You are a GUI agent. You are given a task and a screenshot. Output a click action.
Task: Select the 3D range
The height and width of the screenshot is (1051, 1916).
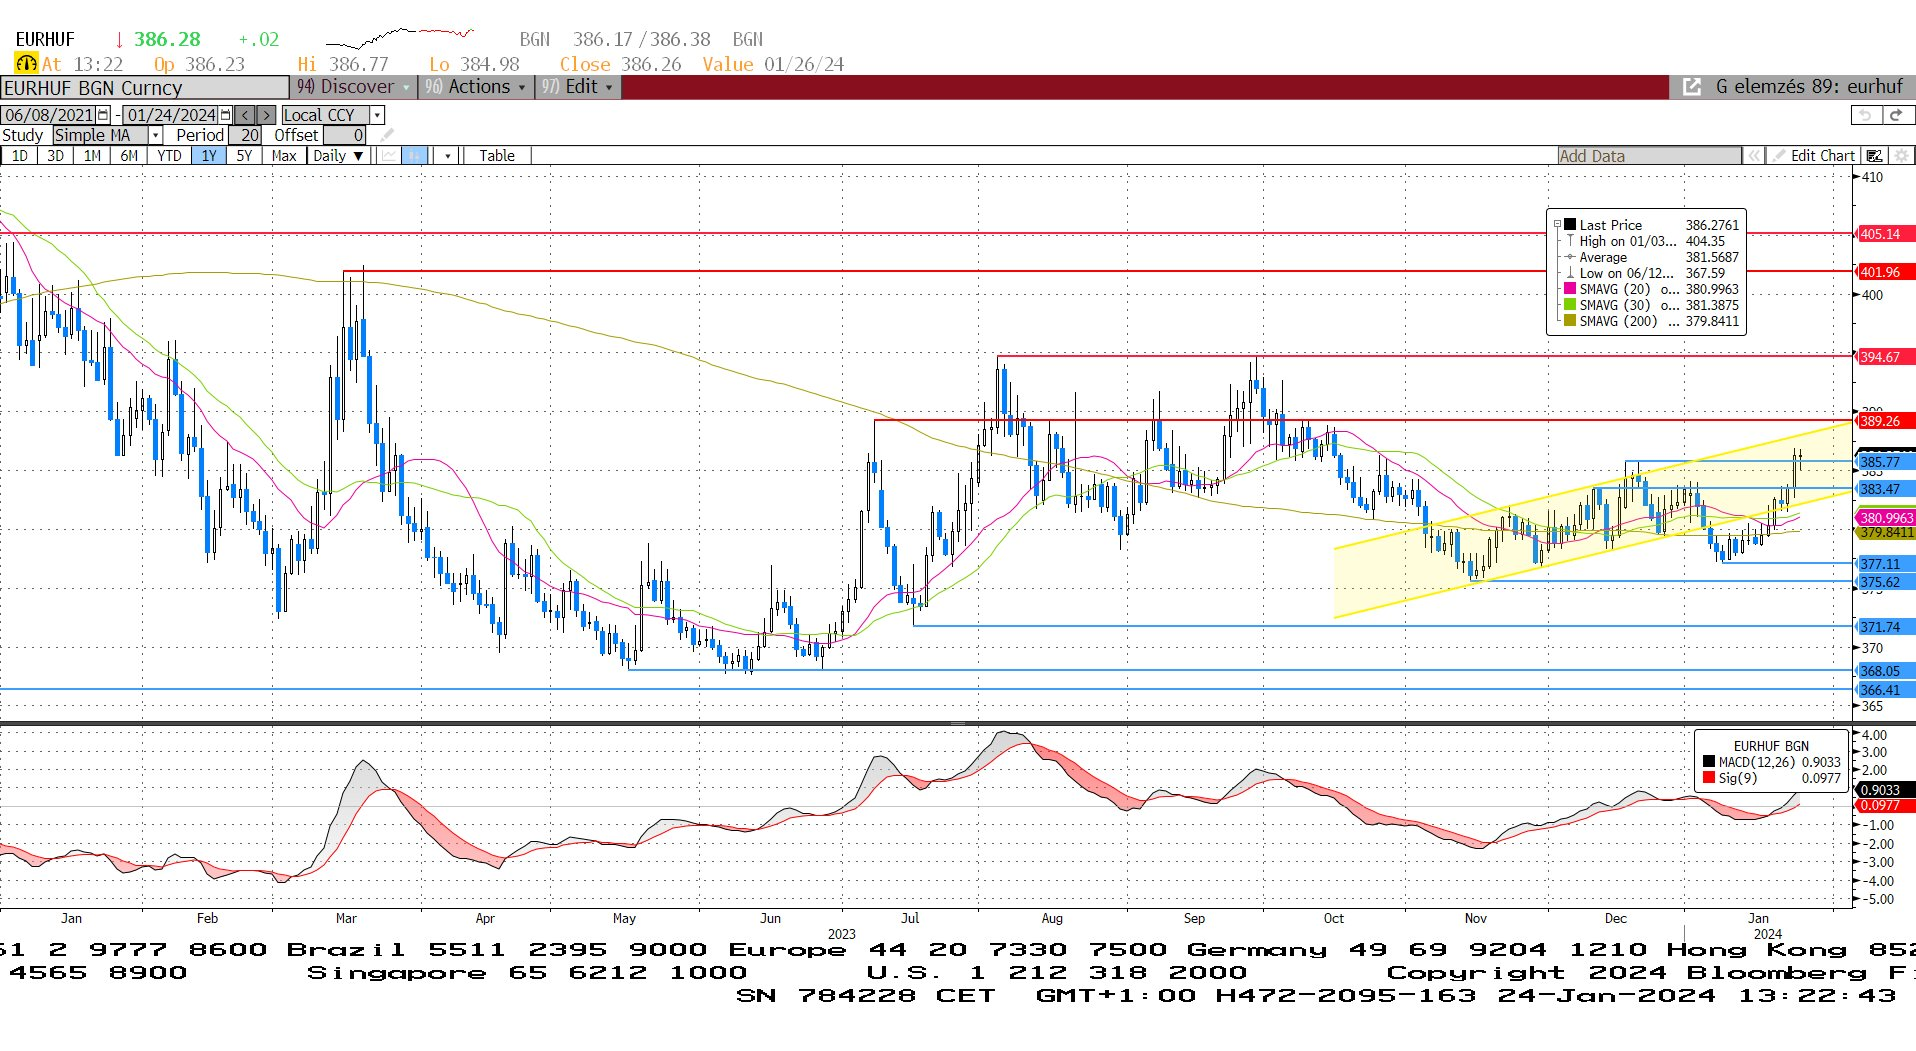[x=56, y=156]
